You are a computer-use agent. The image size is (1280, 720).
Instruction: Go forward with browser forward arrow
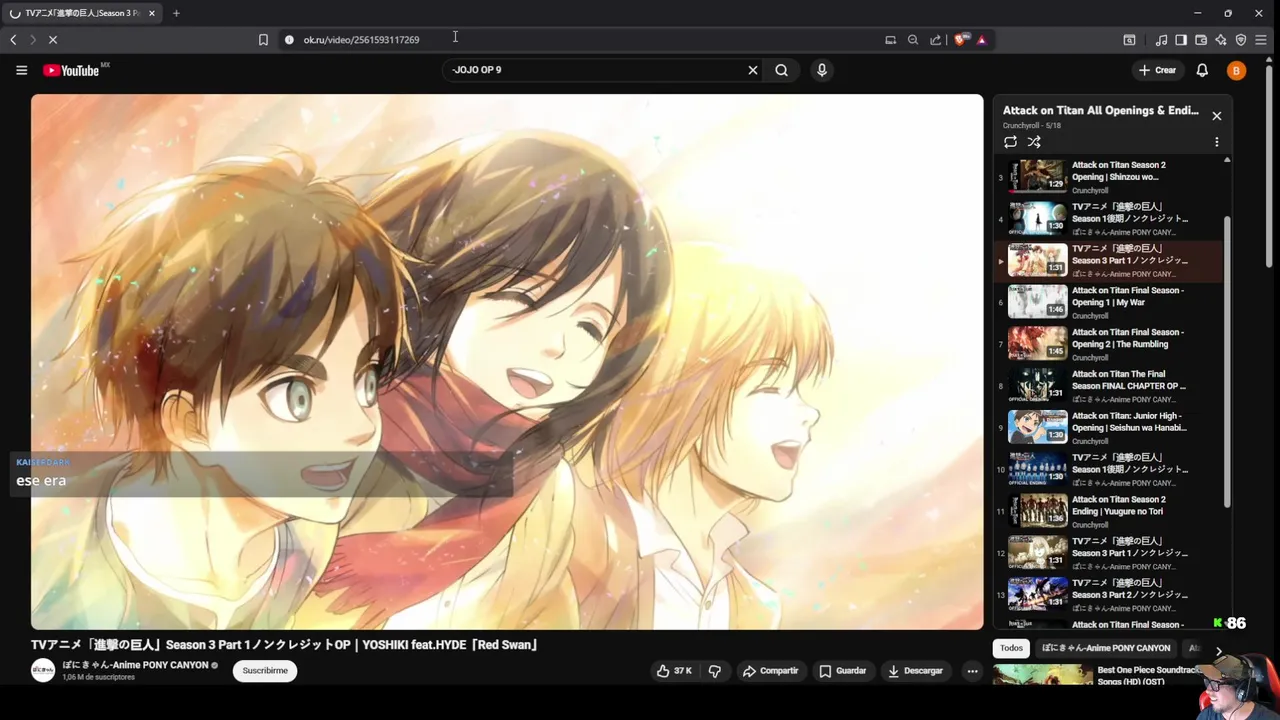[32, 40]
